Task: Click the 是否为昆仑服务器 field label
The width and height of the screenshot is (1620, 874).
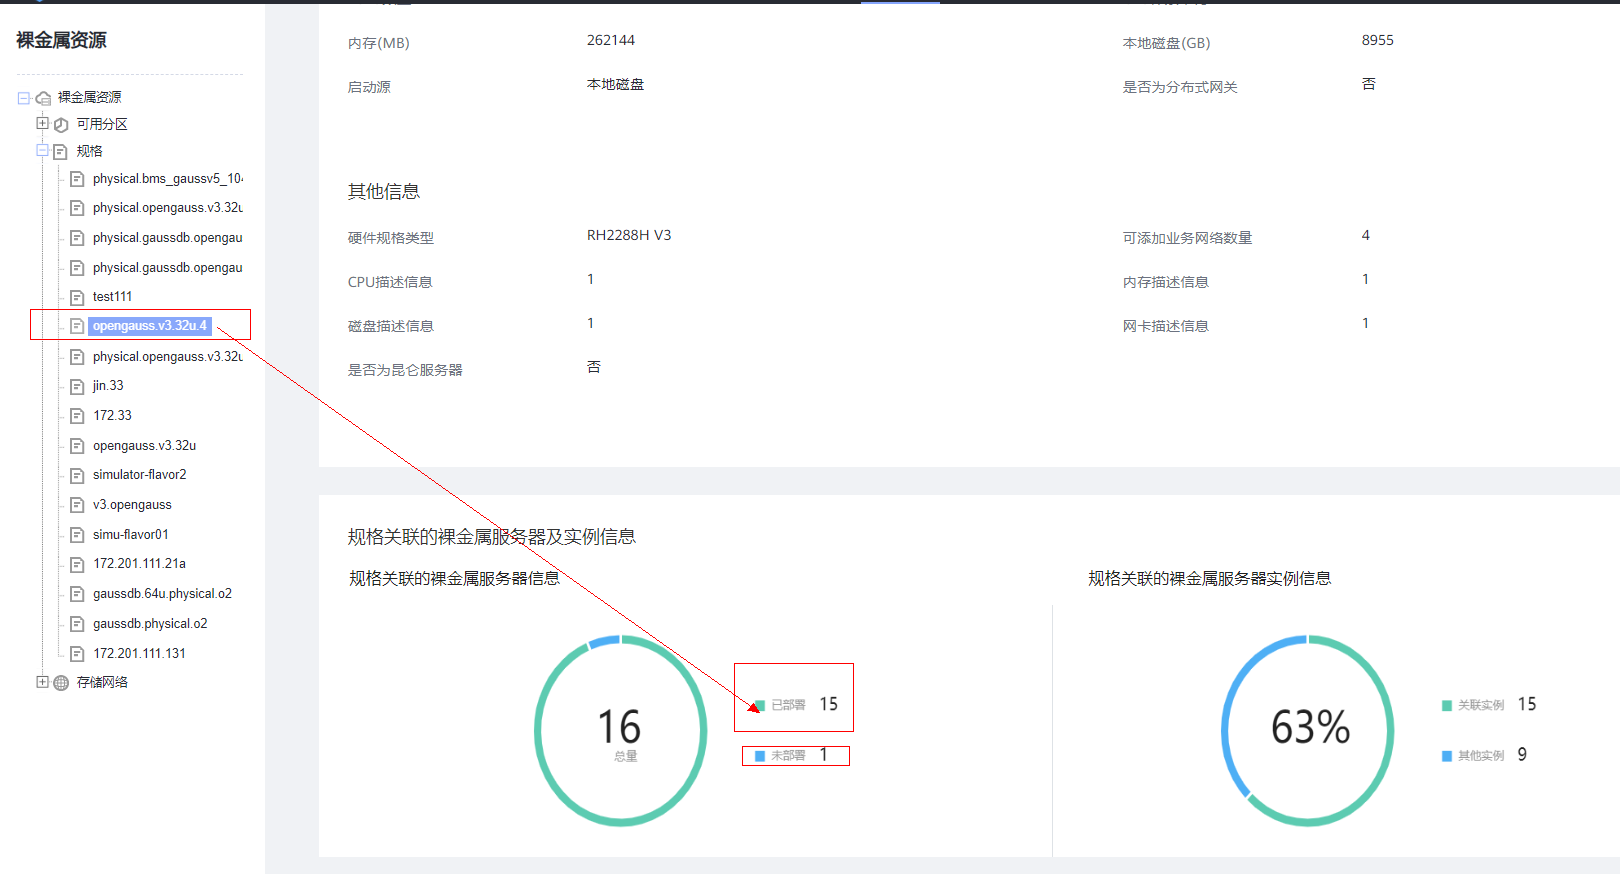Action: tap(405, 371)
